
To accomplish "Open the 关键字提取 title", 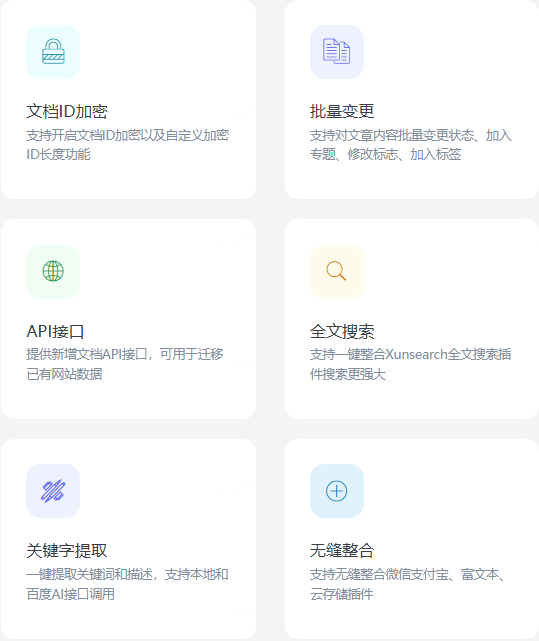I will coord(67,551).
